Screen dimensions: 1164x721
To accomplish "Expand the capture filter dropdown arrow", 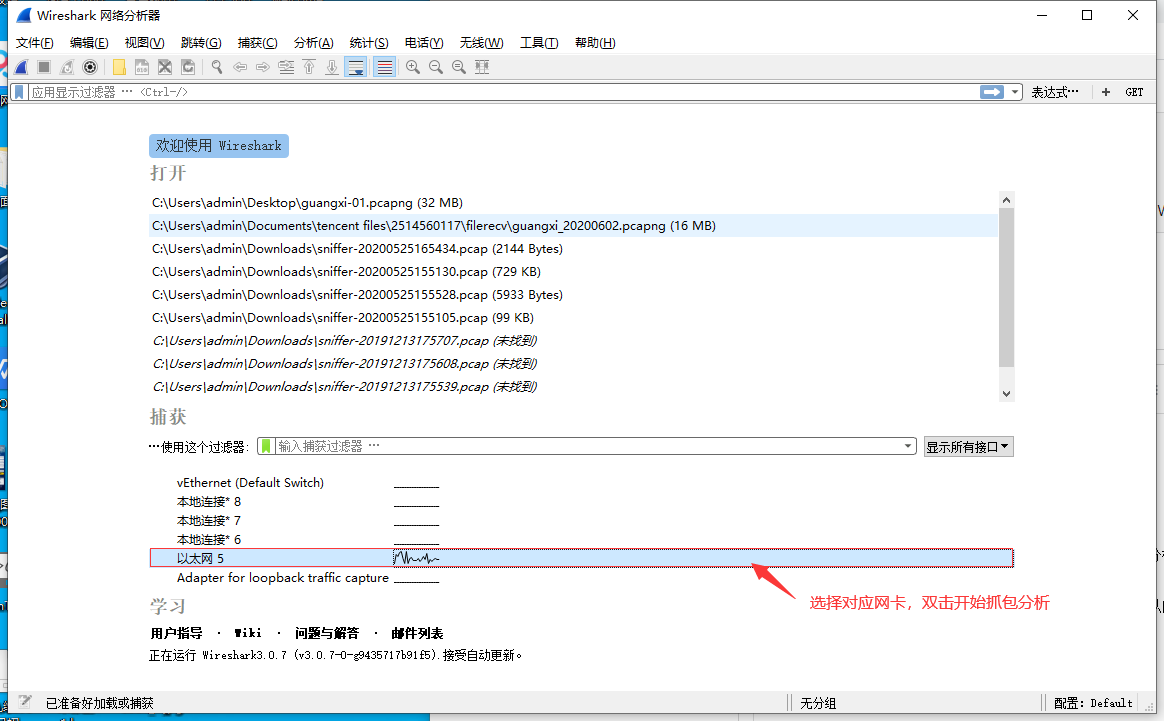I will point(908,446).
